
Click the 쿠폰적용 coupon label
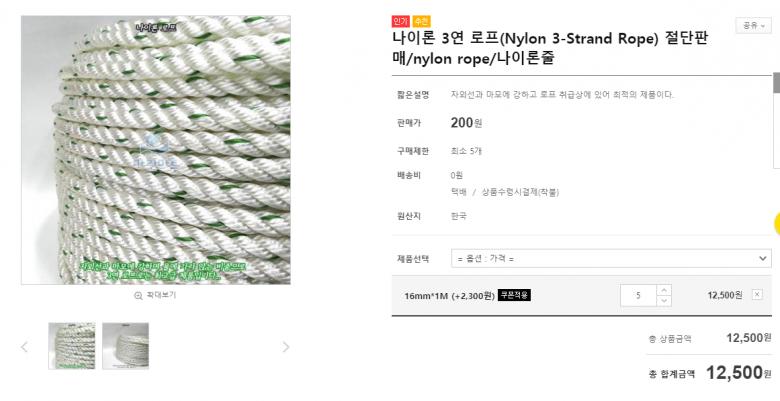[514, 295]
